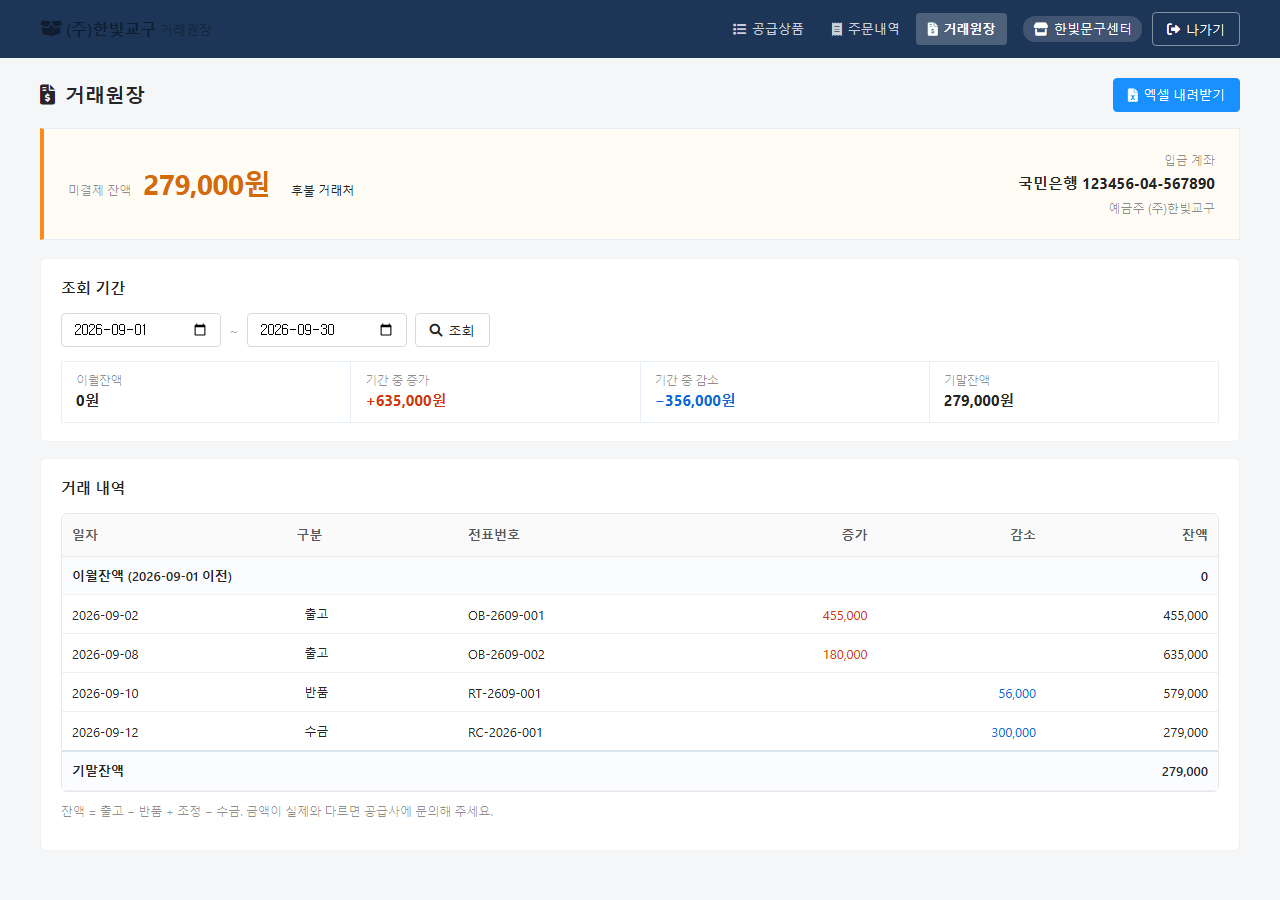Click 예금주 (주)한빛교구 text

1162,209
